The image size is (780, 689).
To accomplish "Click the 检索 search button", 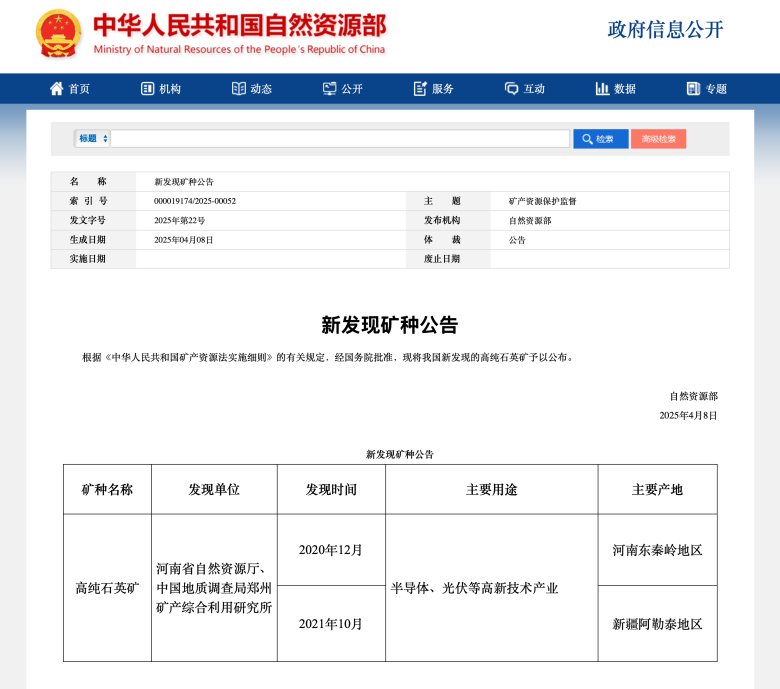I will coord(600,139).
